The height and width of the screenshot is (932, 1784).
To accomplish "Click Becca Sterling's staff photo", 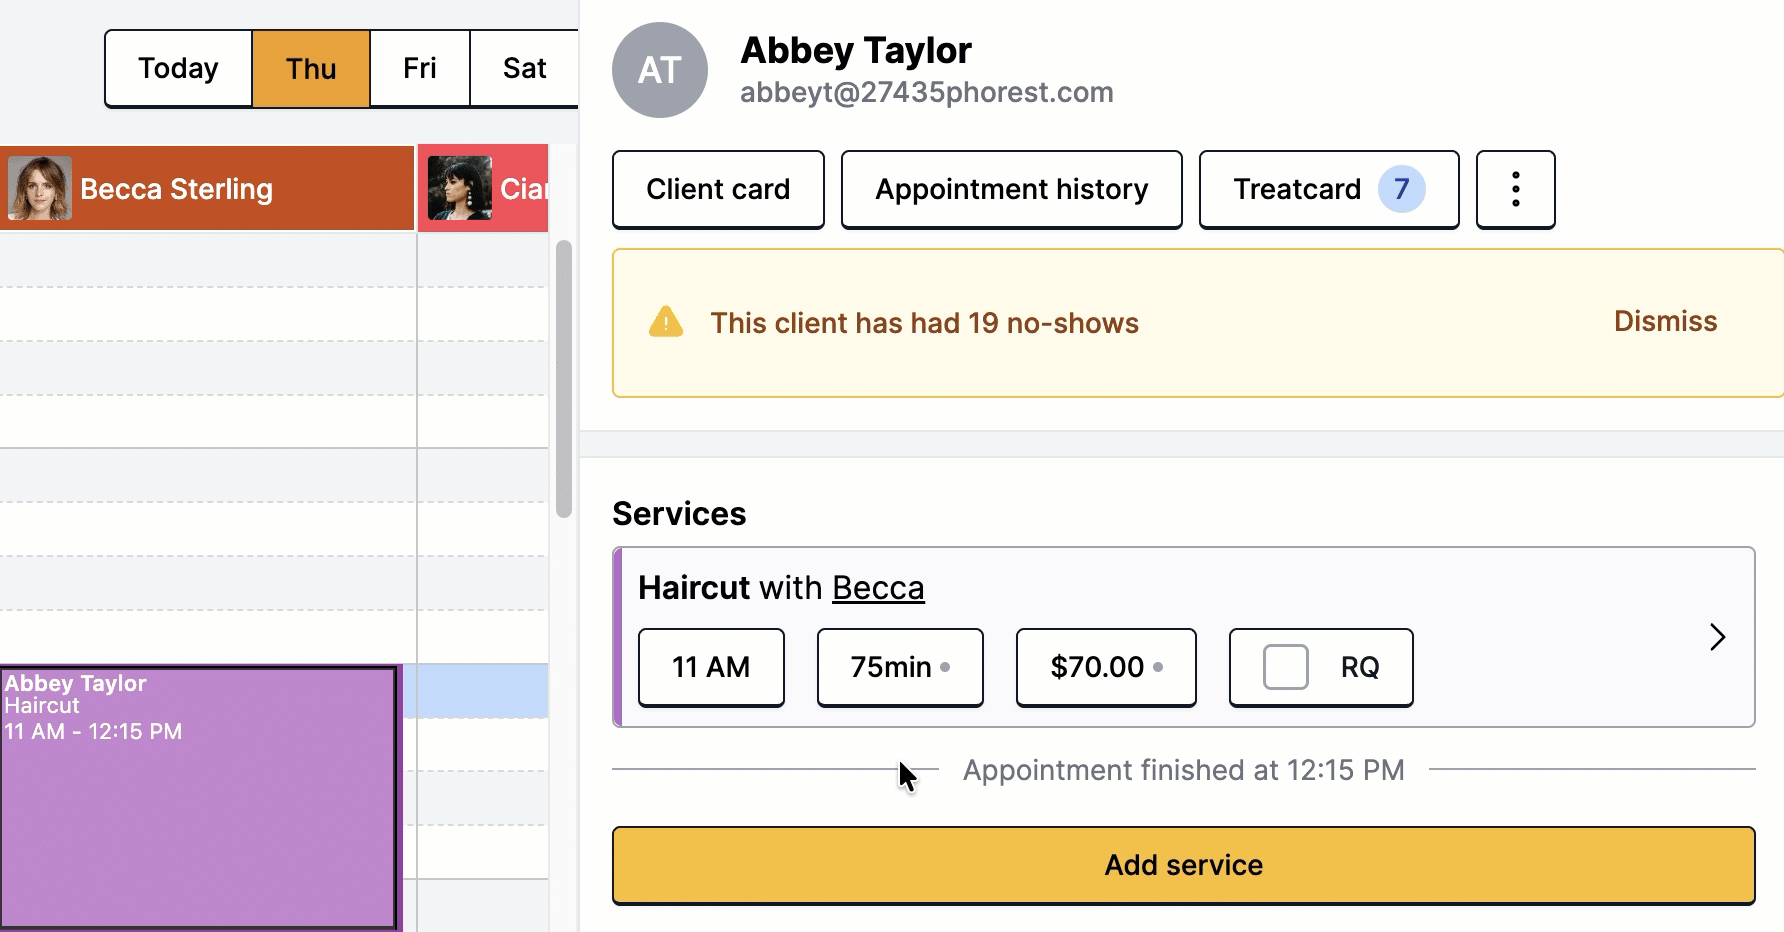I will coord(40,188).
